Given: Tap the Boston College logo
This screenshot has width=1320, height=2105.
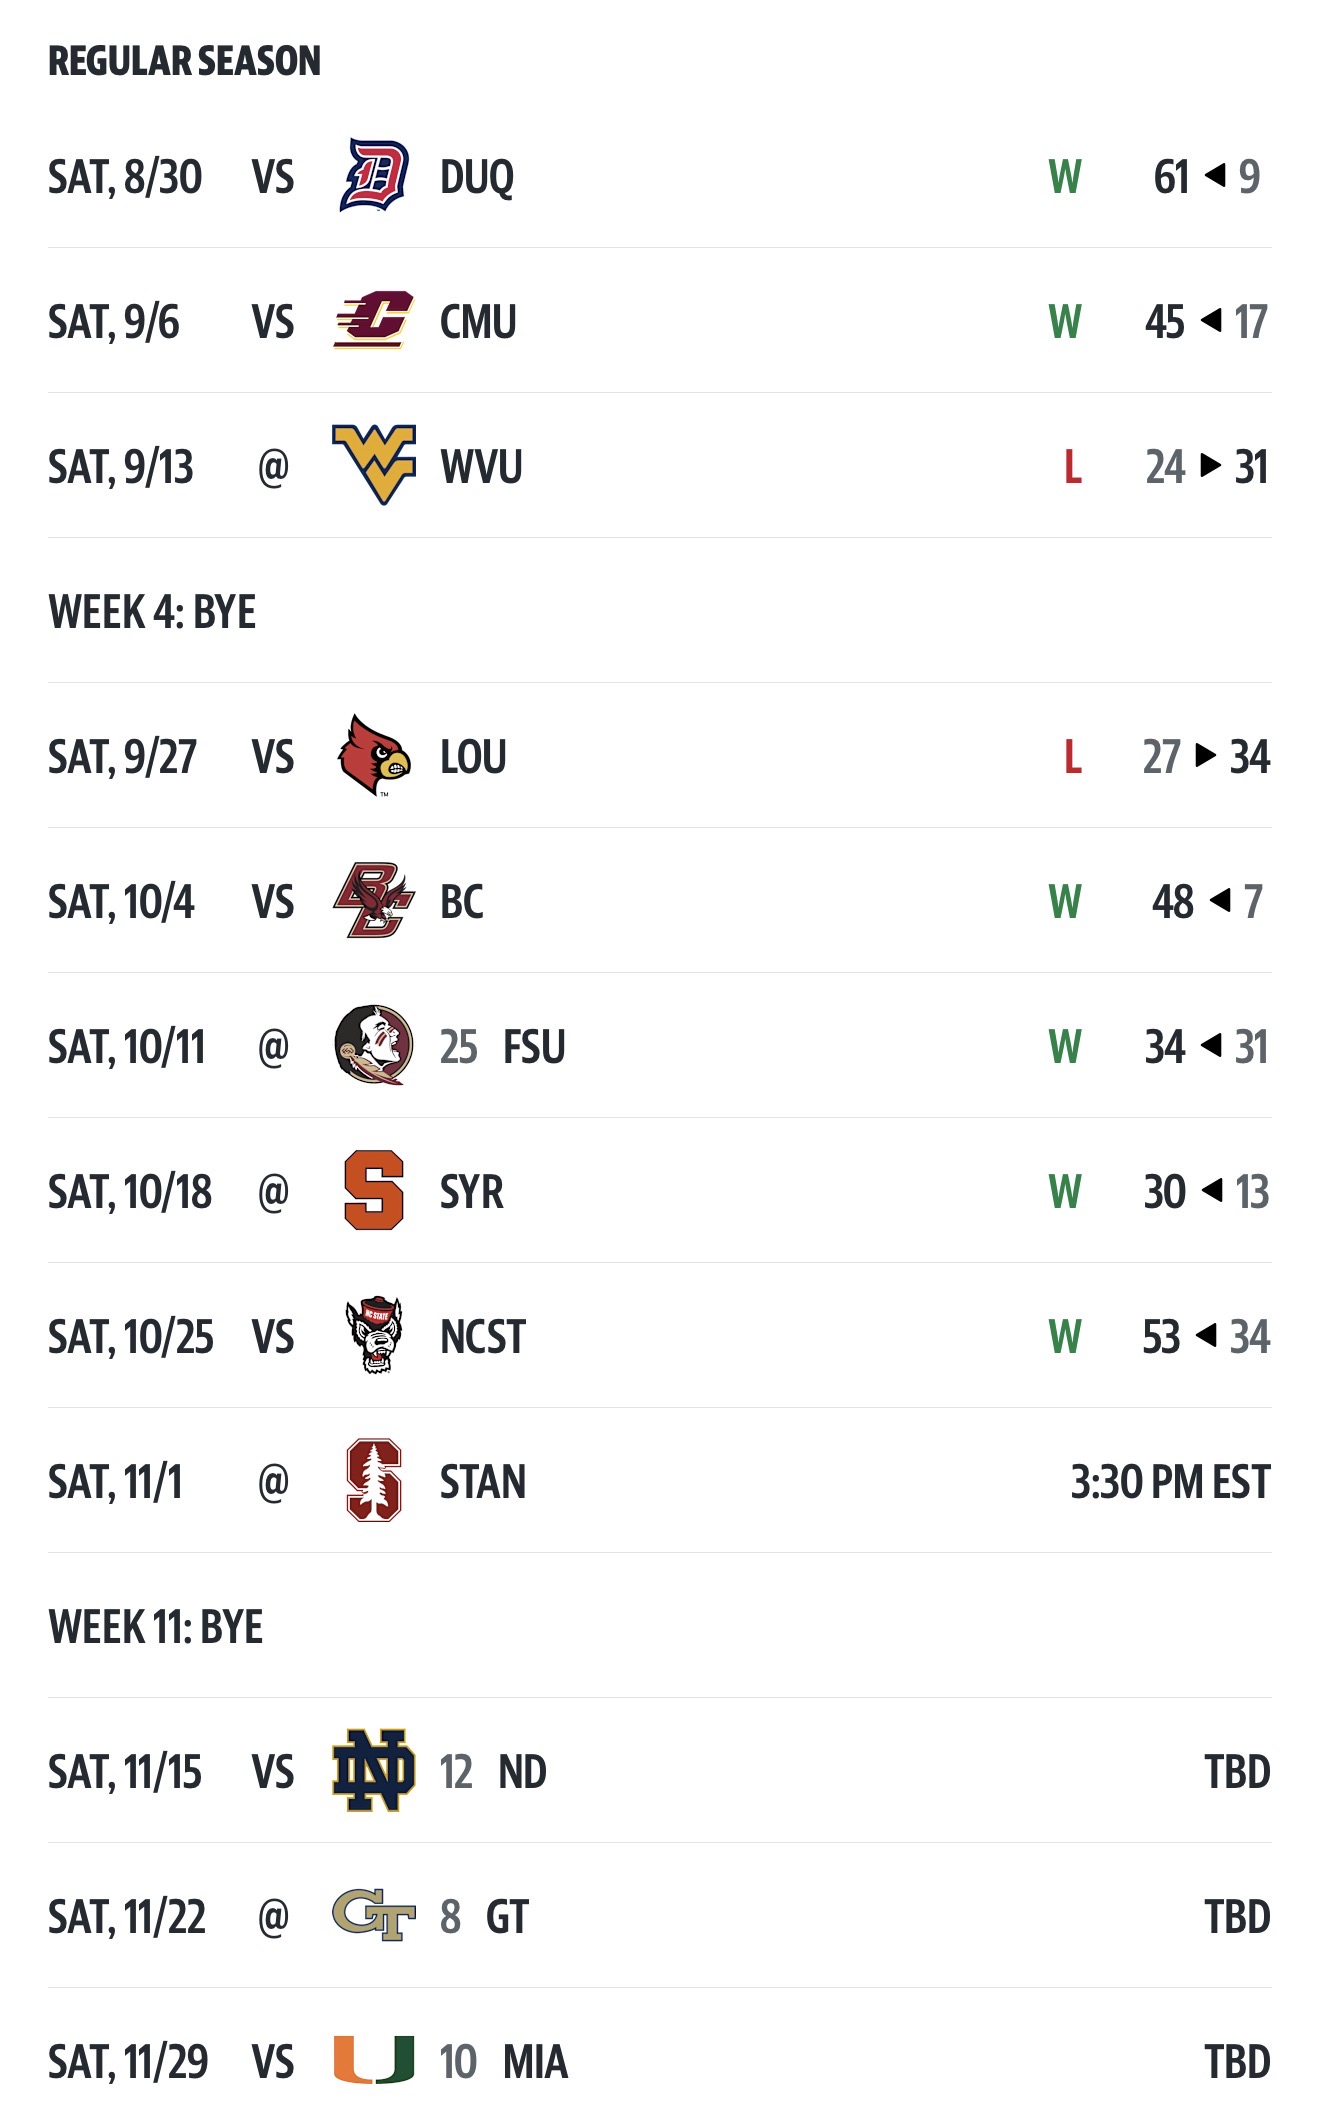Looking at the screenshot, I should (374, 901).
